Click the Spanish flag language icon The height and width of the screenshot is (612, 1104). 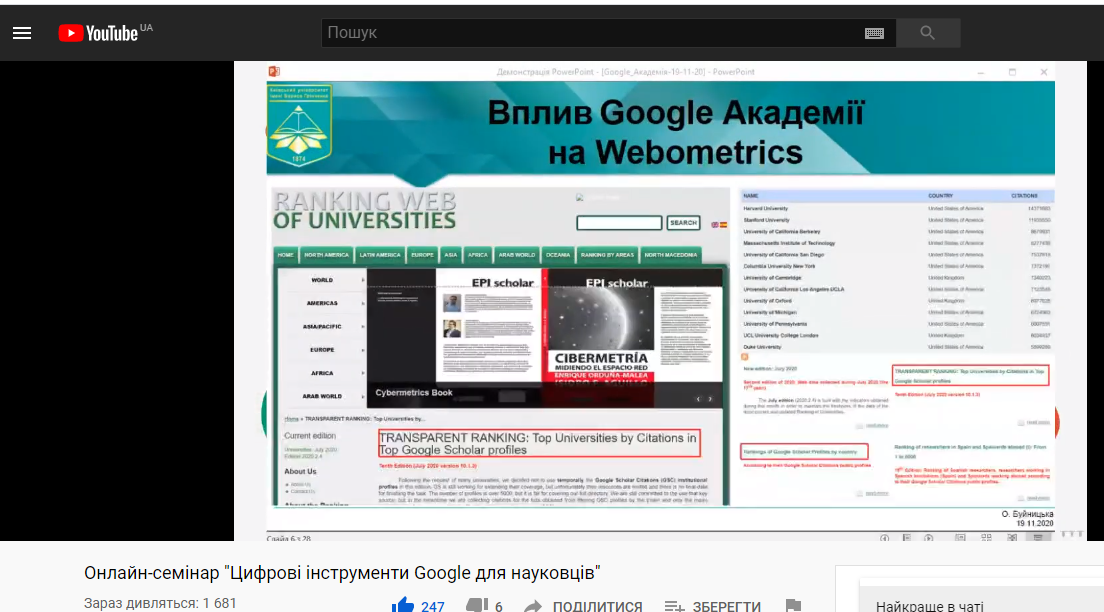(723, 225)
